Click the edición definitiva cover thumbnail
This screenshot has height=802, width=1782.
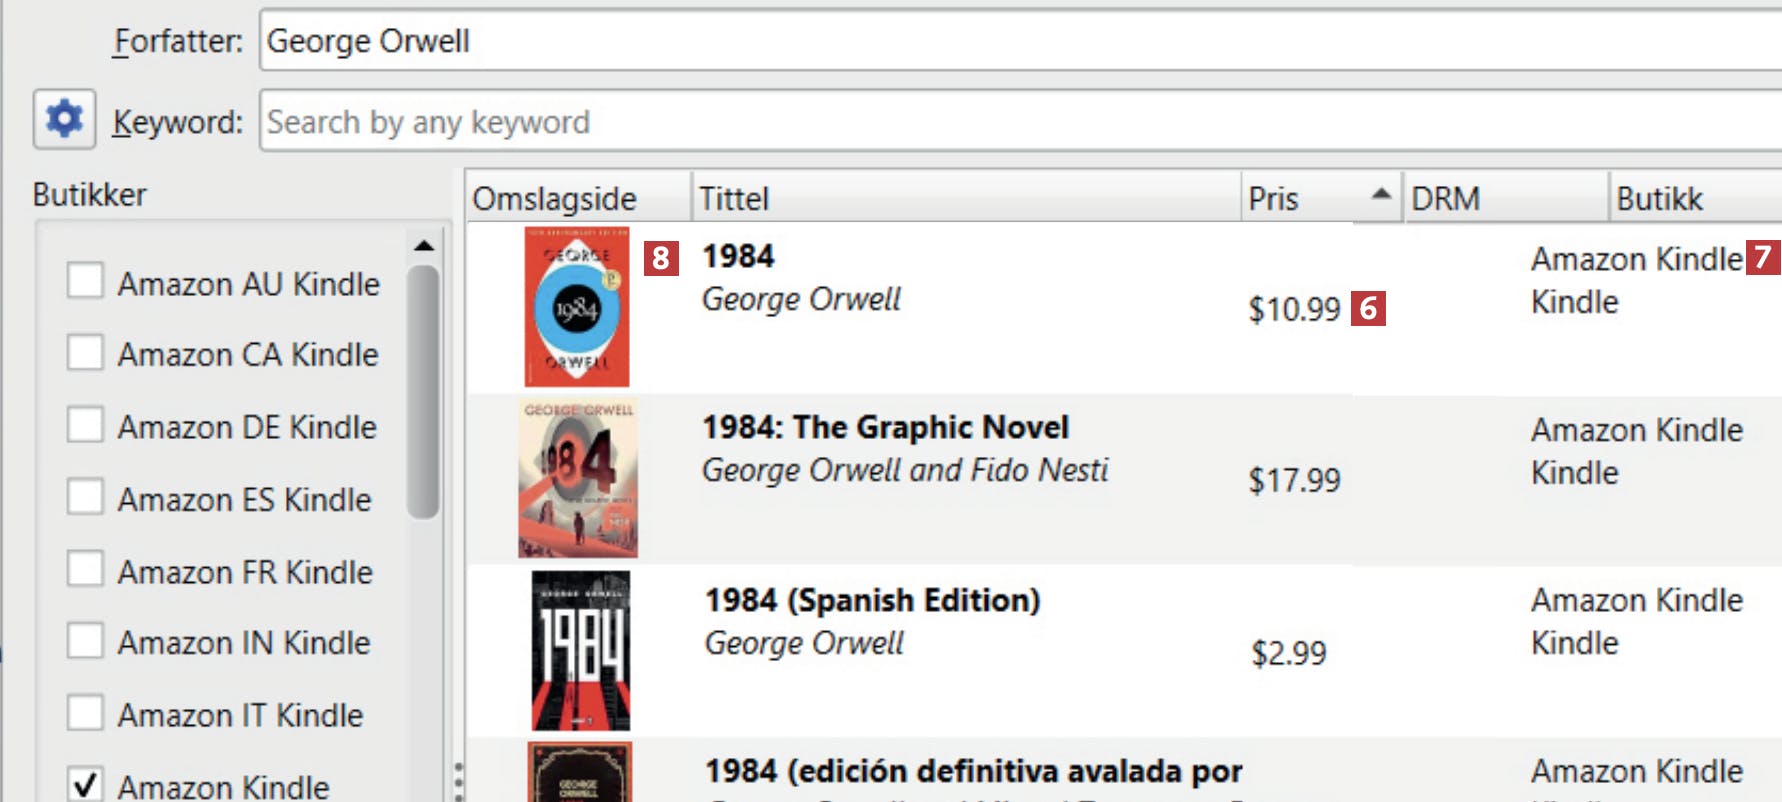click(x=580, y=773)
